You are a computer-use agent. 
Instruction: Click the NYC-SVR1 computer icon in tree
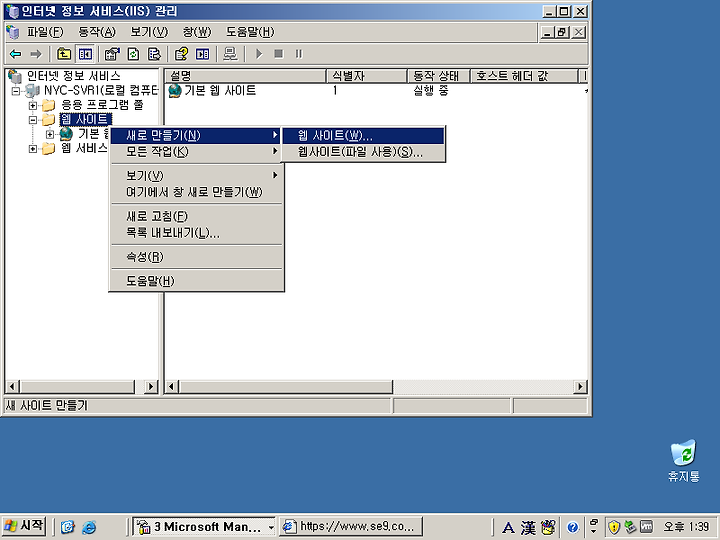(x=32, y=90)
